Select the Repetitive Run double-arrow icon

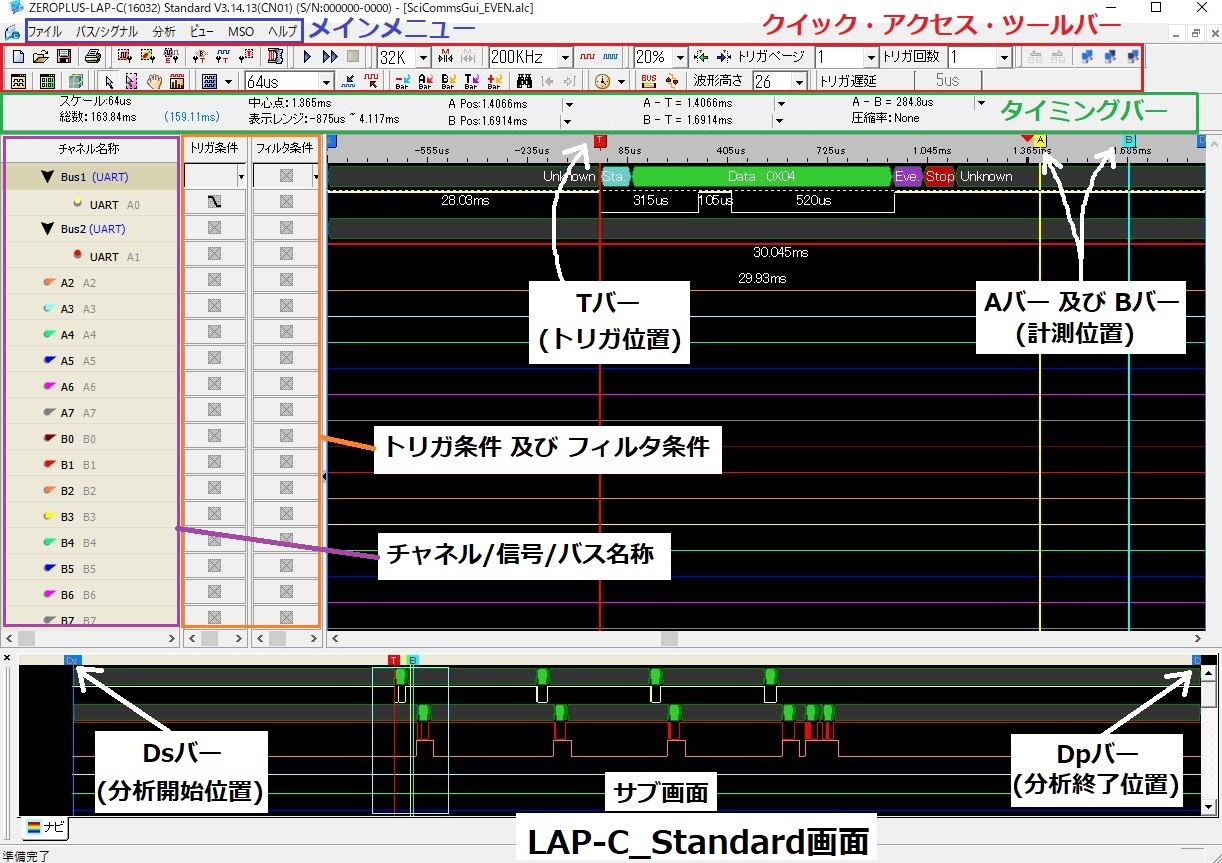328,56
